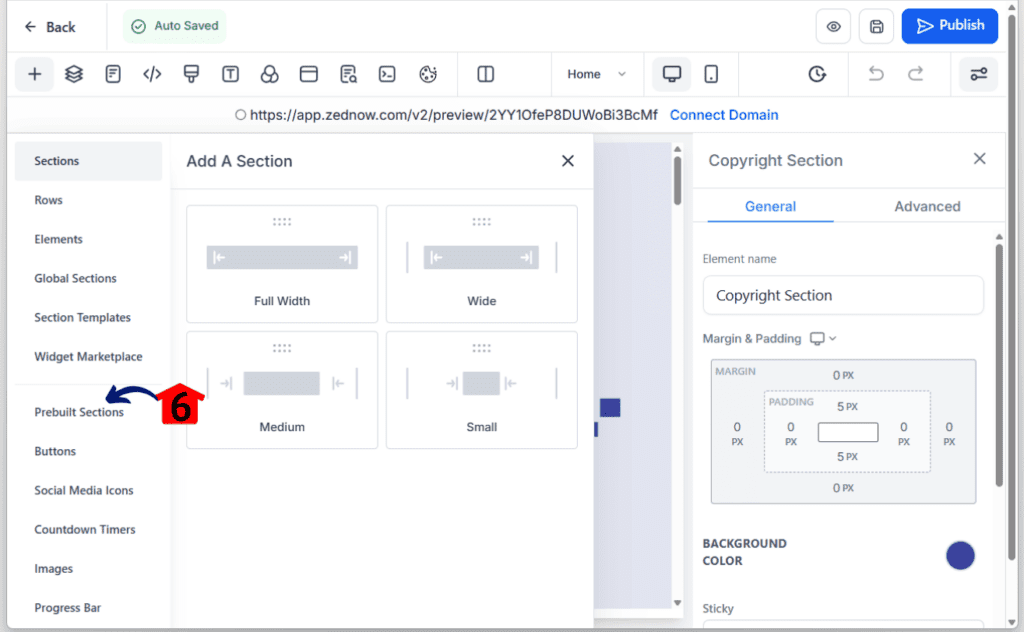Open the custom code icon

coord(152,74)
